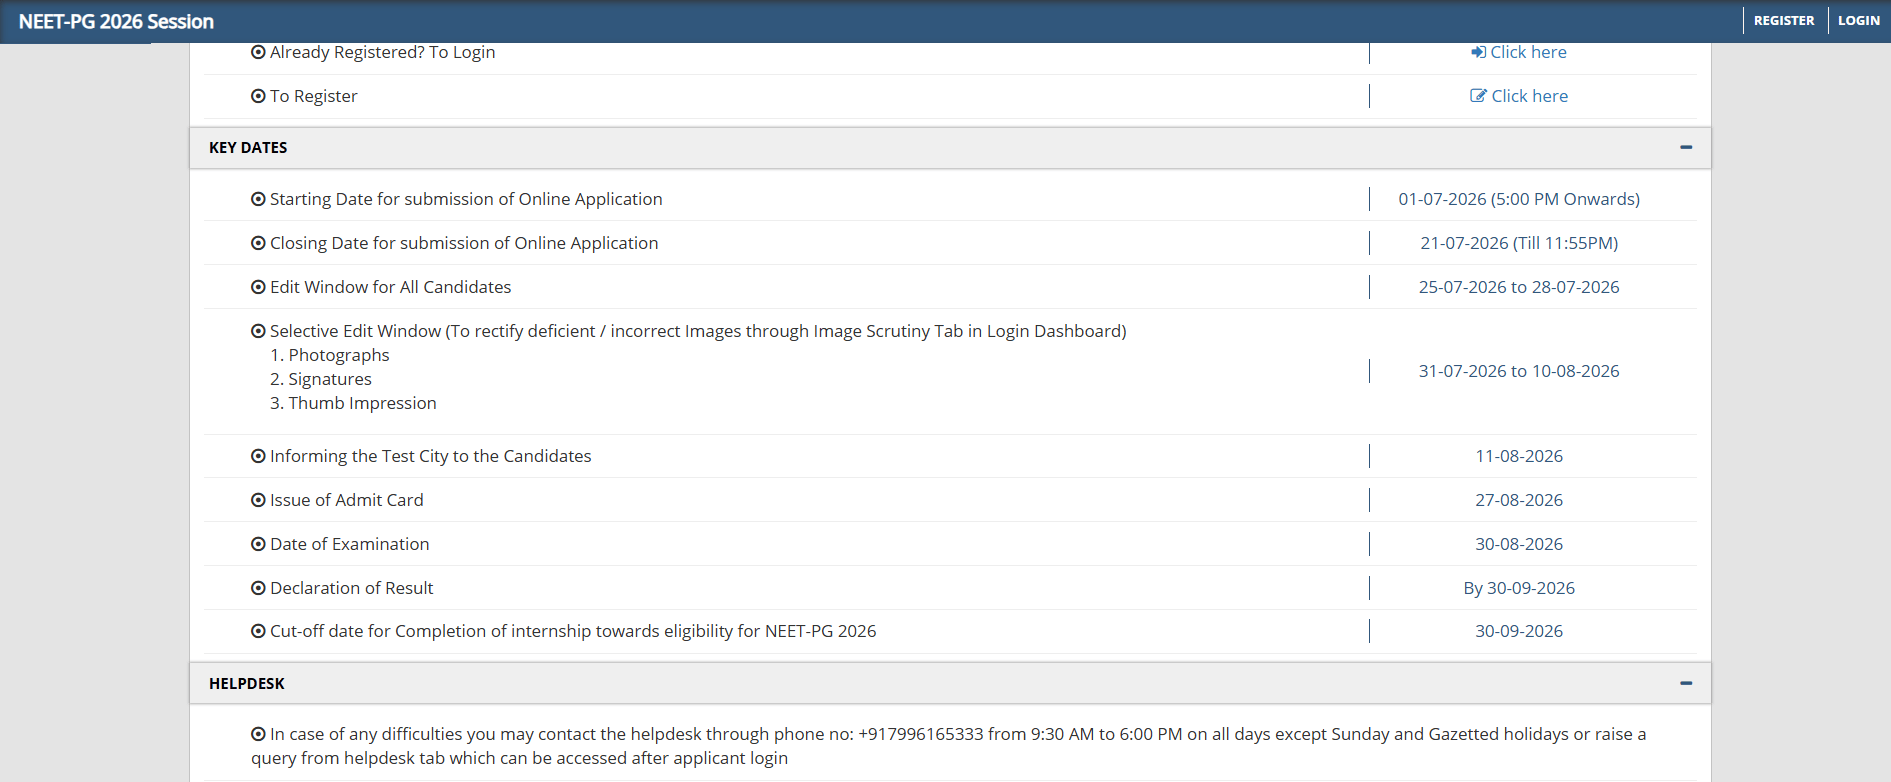Image resolution: width=1891 pixels, height=782 pixels.
Task: Click date range '31-07-2026 to 10-08-2026'
Action: click(1519, 371)
